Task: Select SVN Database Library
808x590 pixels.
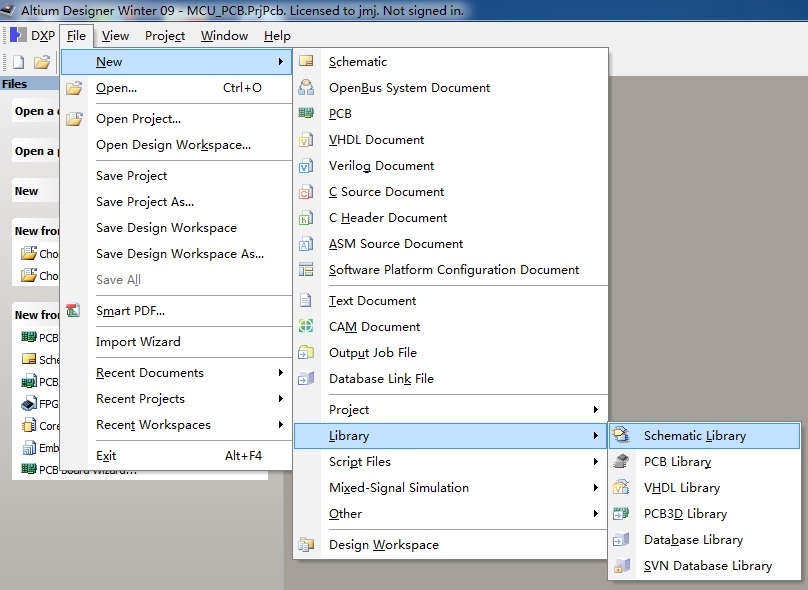Action: tap(704, 565)
